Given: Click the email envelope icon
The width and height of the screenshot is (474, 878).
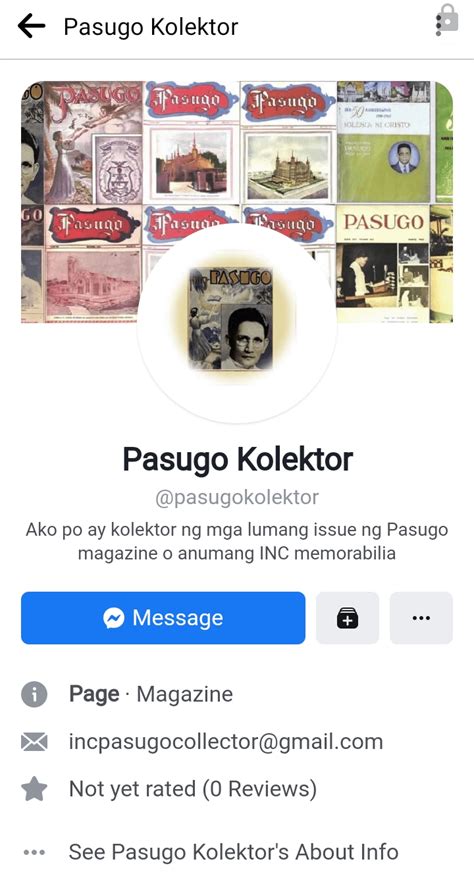Looking at the screenshot, I should click(34, 742).
